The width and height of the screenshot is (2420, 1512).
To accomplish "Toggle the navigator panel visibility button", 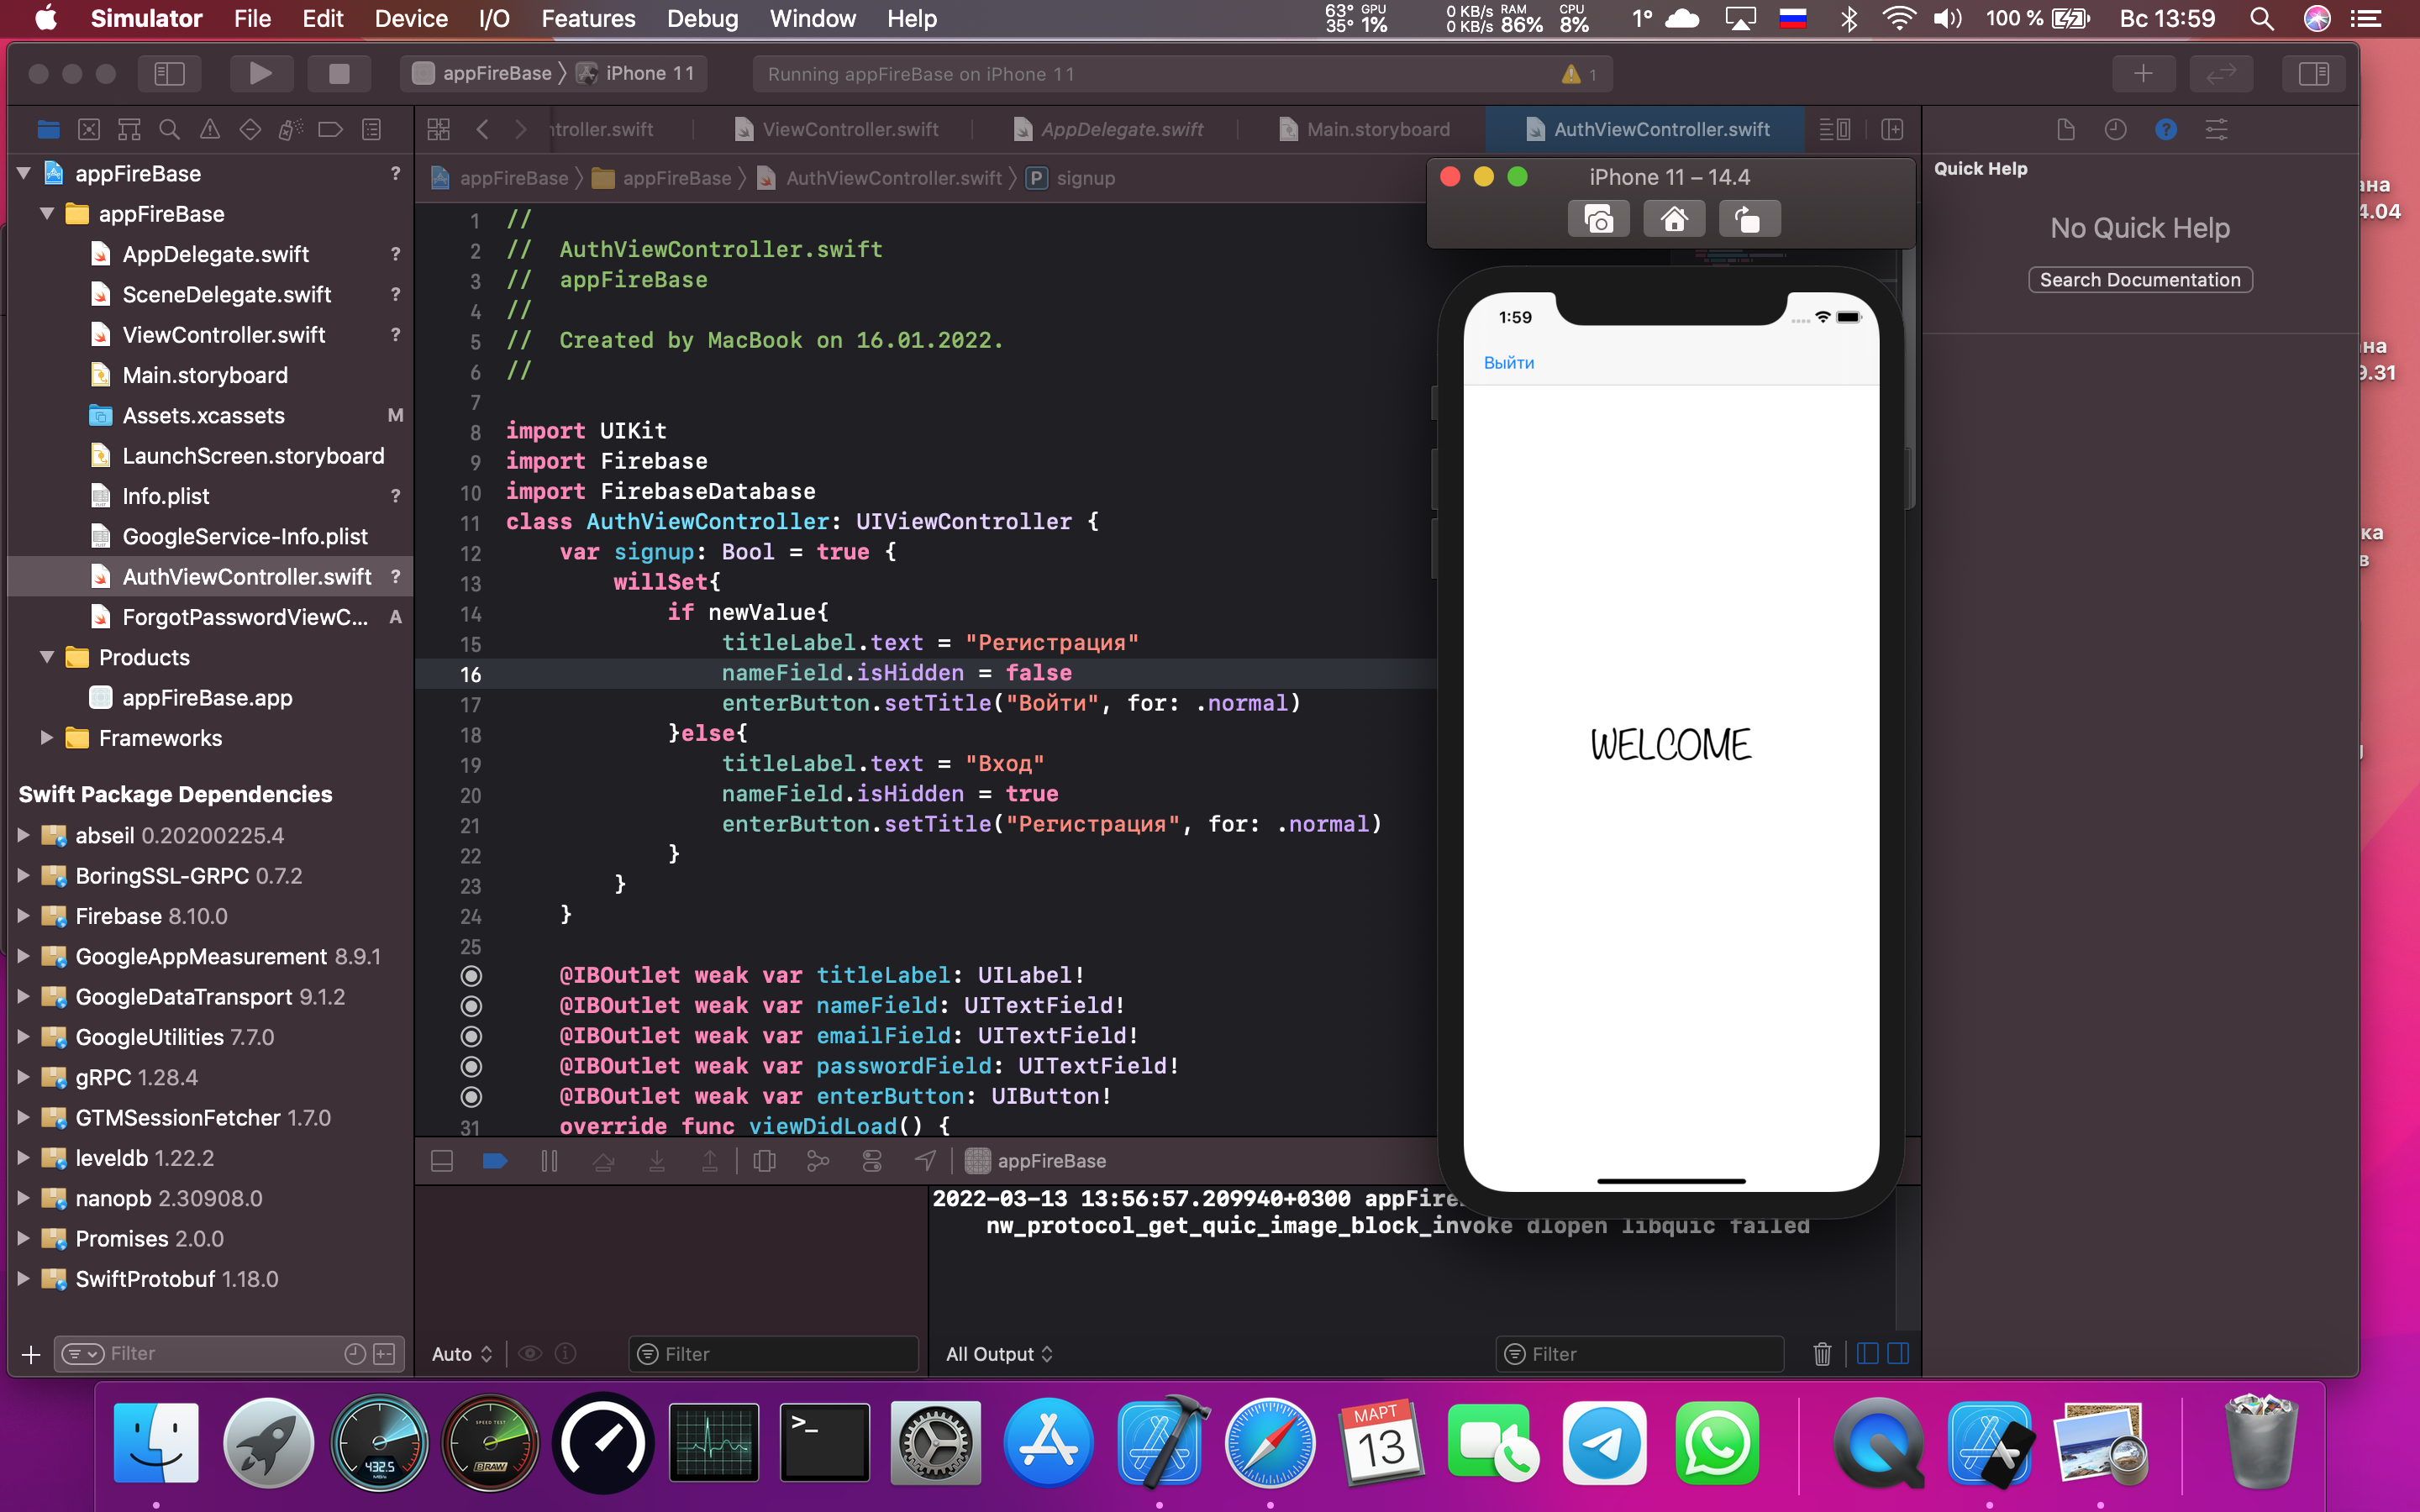I will click(169, 73).
